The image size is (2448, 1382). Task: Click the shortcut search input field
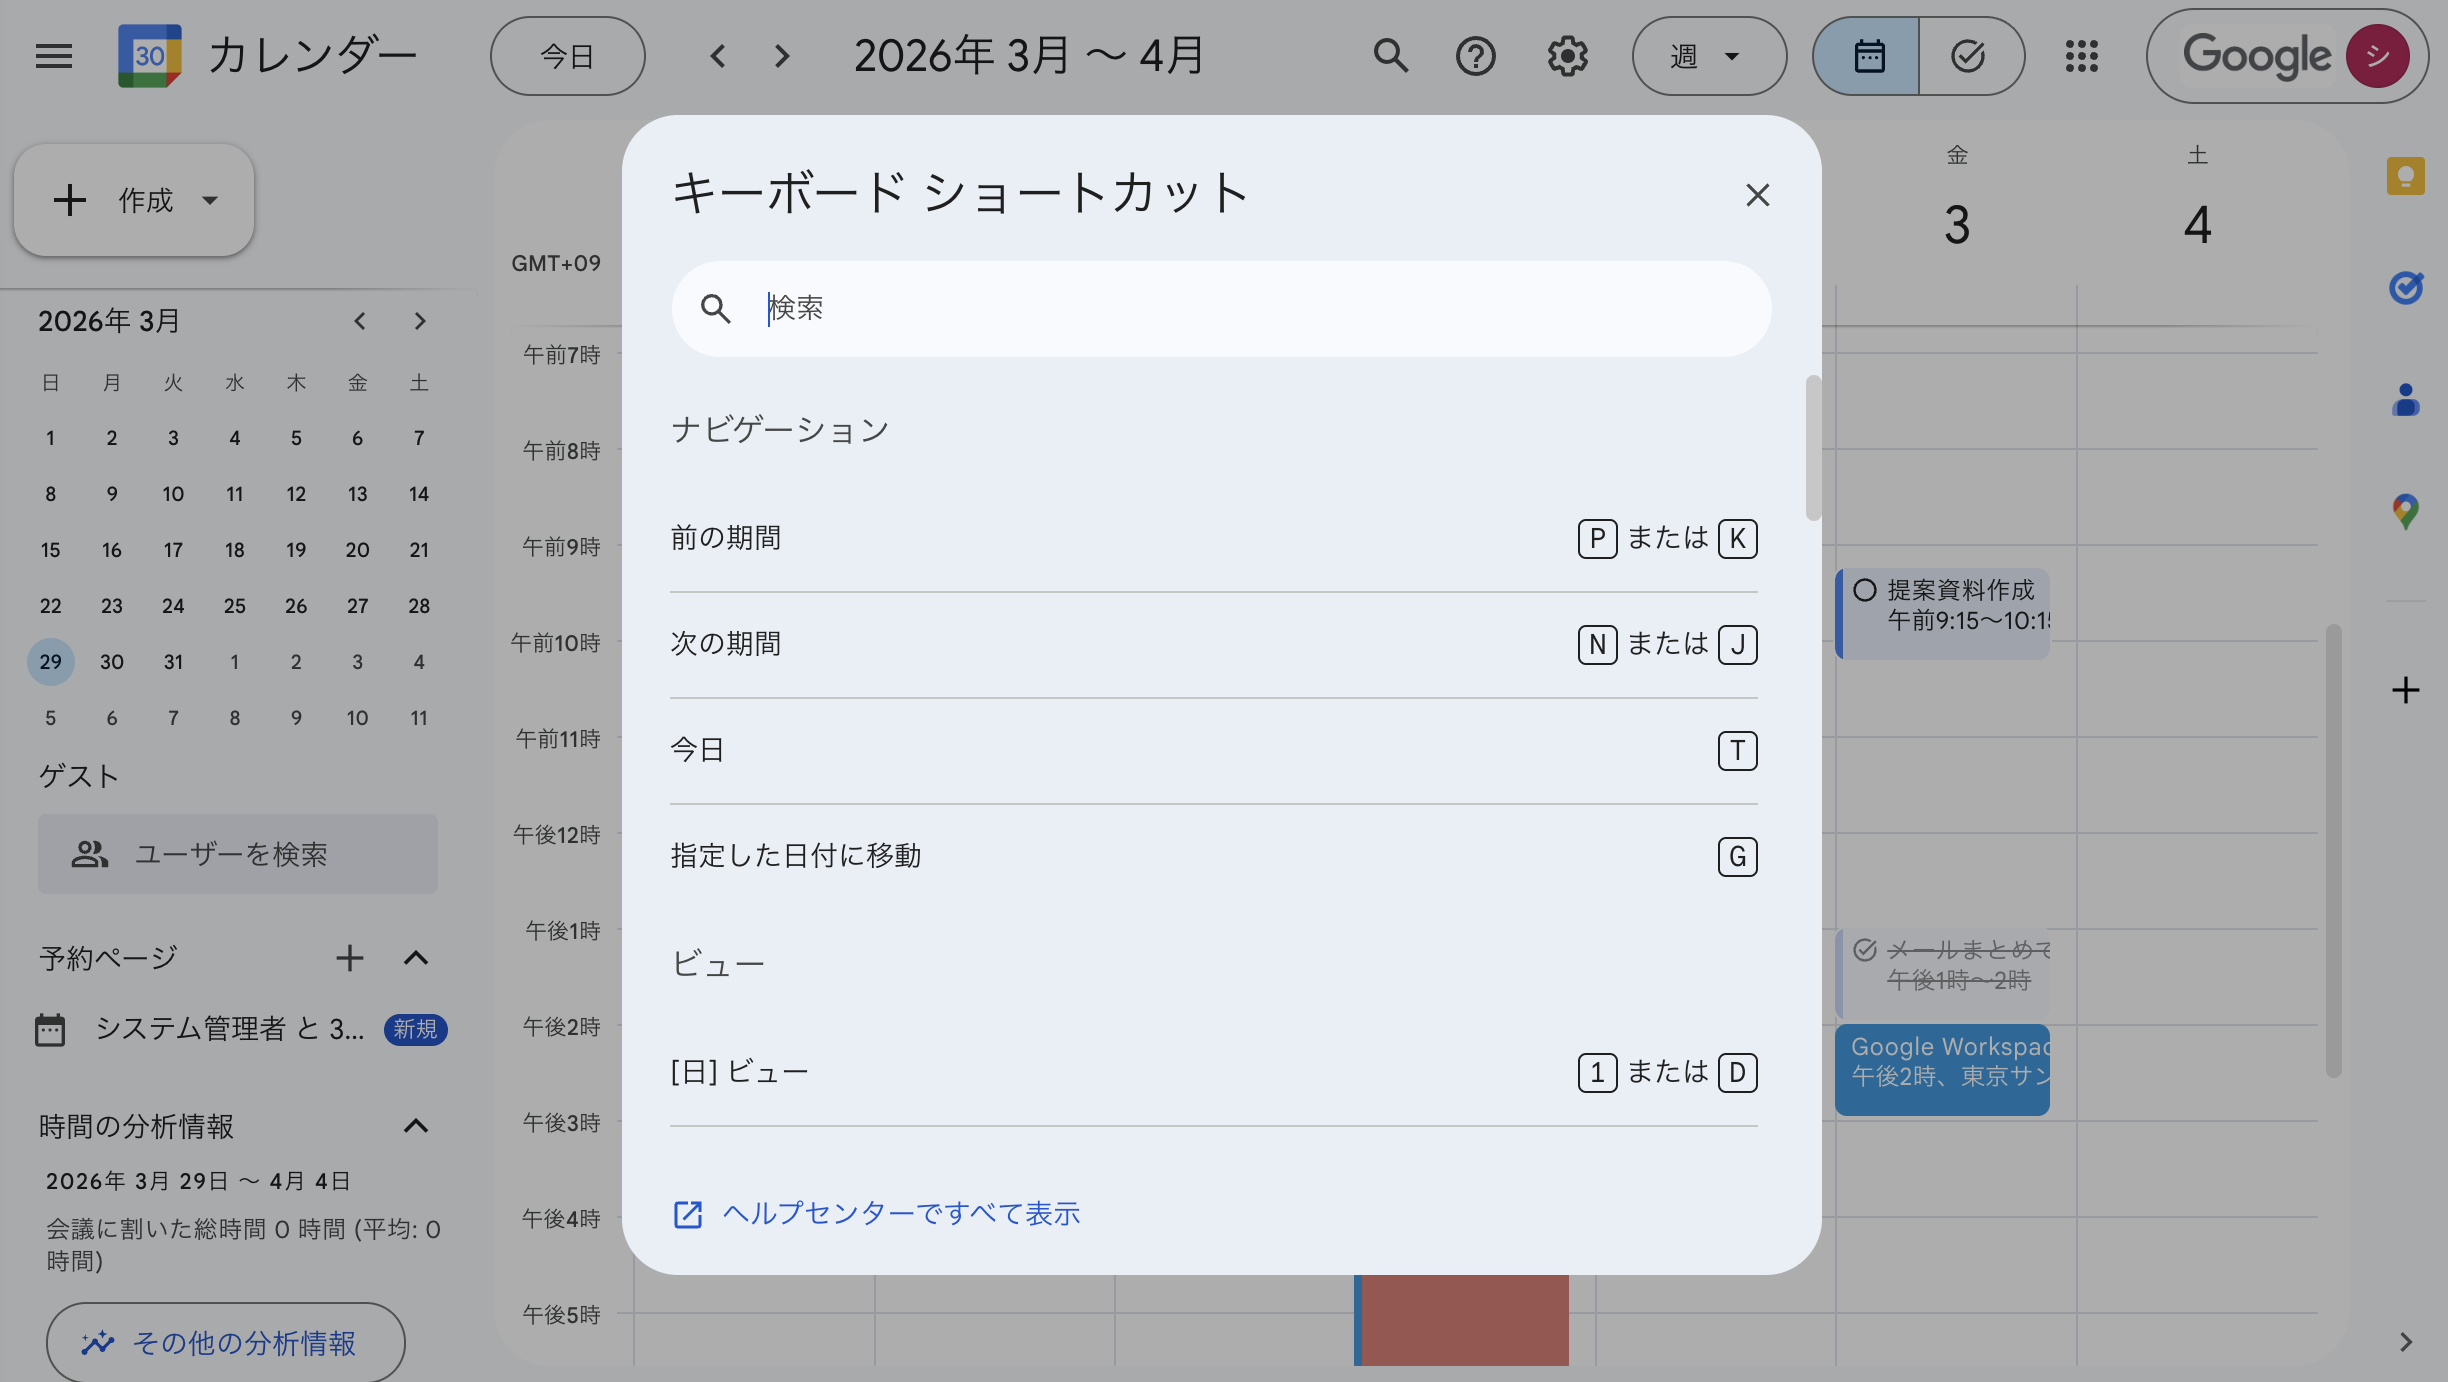click(1220, 308)
